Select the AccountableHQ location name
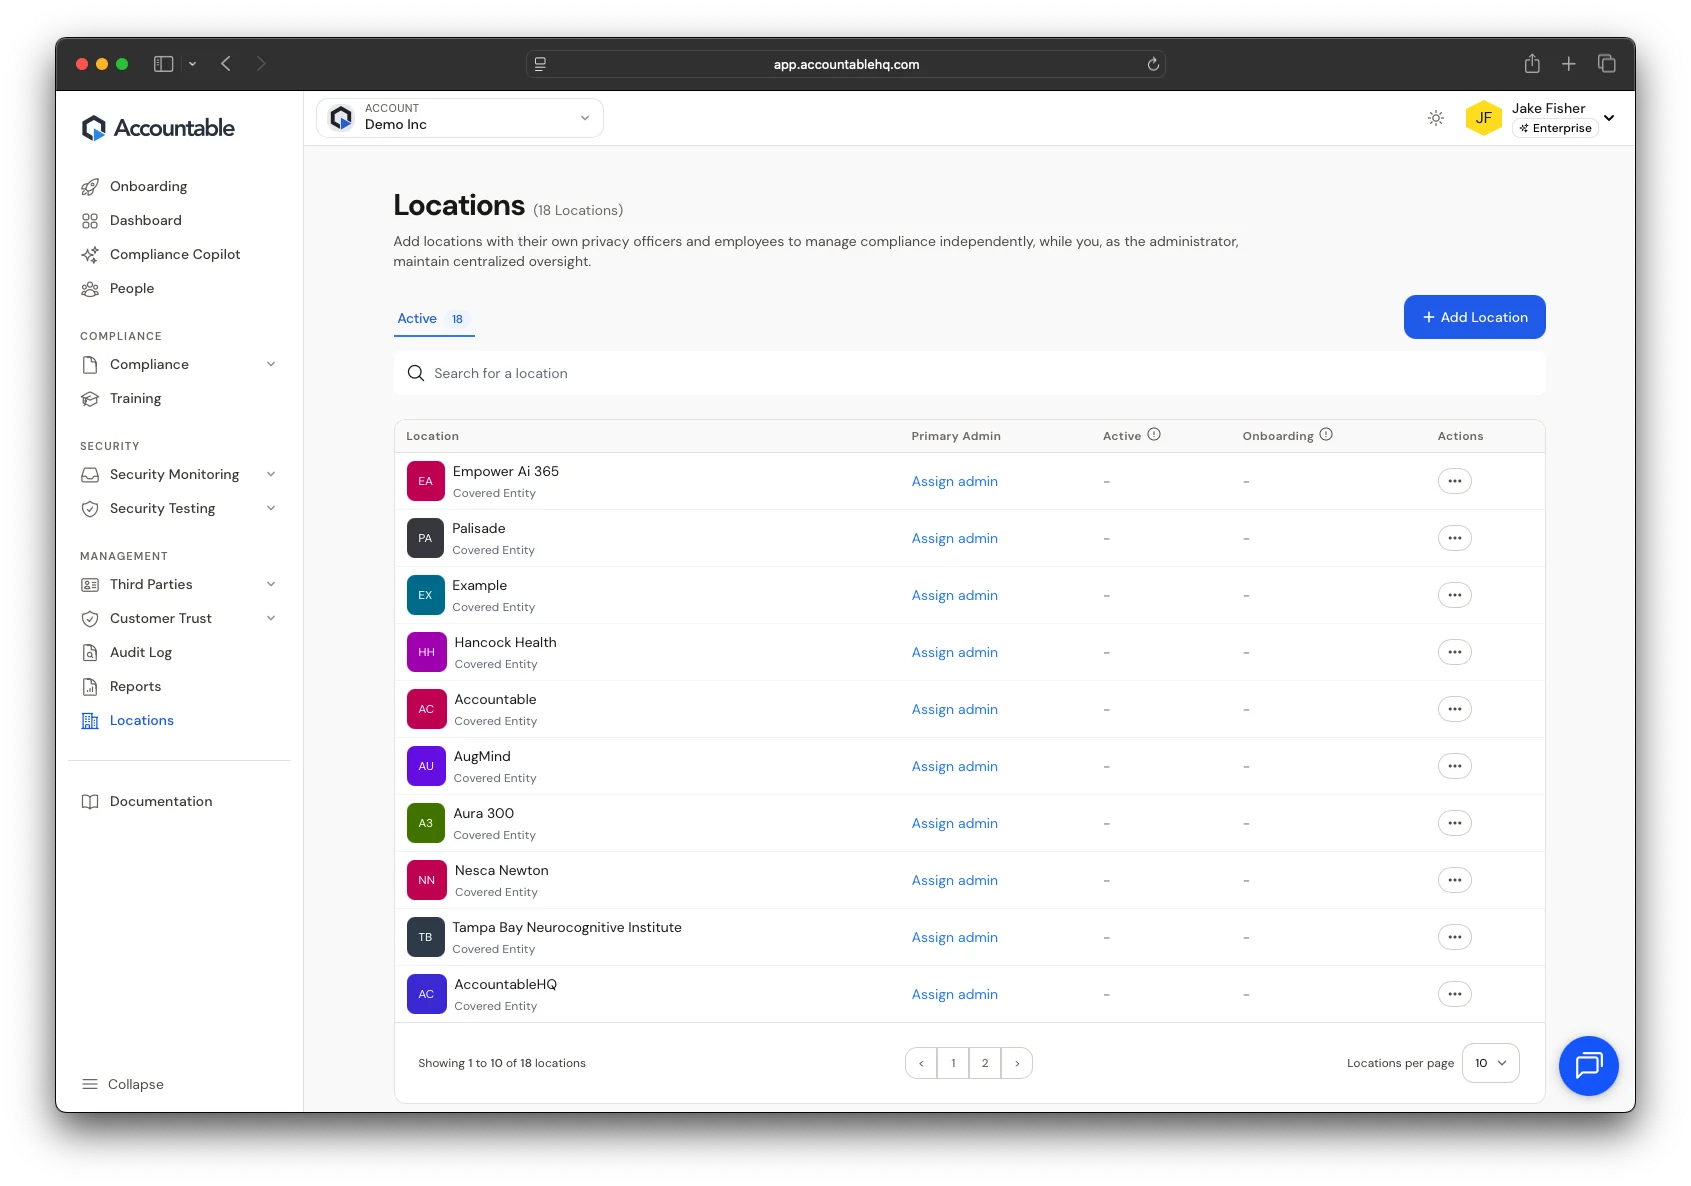Image resolution: width=1691 pixels, height=1186 pixels. pyautogui.click(x=505, y=985)
